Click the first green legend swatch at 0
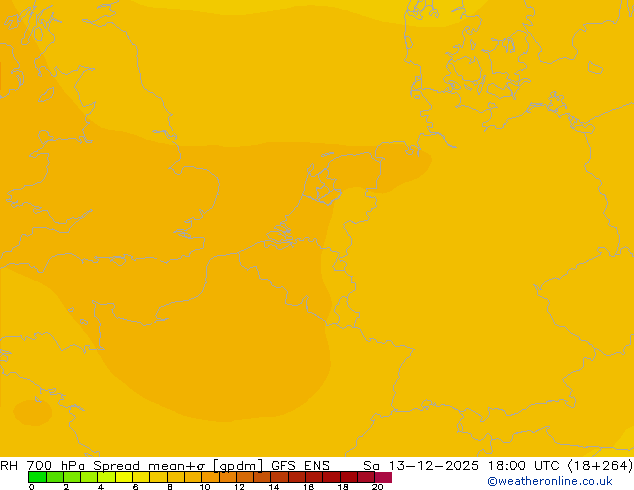 [x=37, y=477]
